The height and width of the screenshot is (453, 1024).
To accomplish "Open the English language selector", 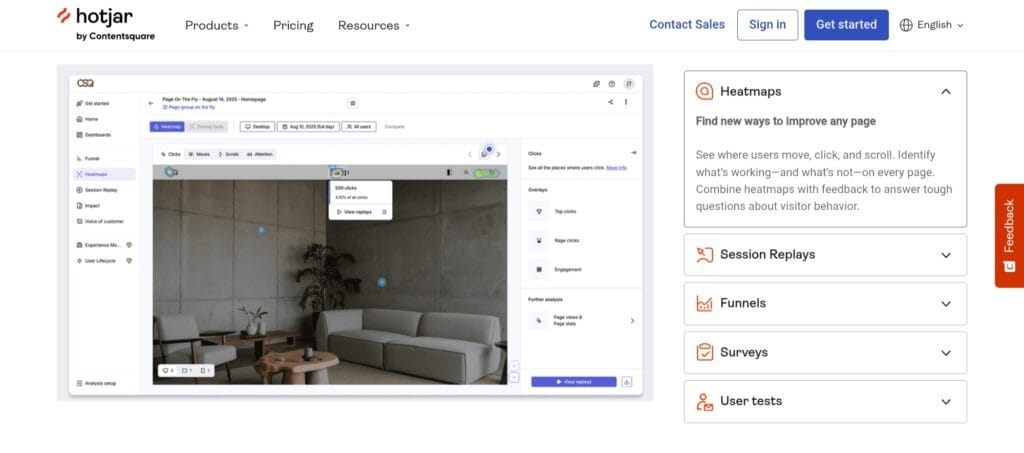I will (x=932, y=25).
